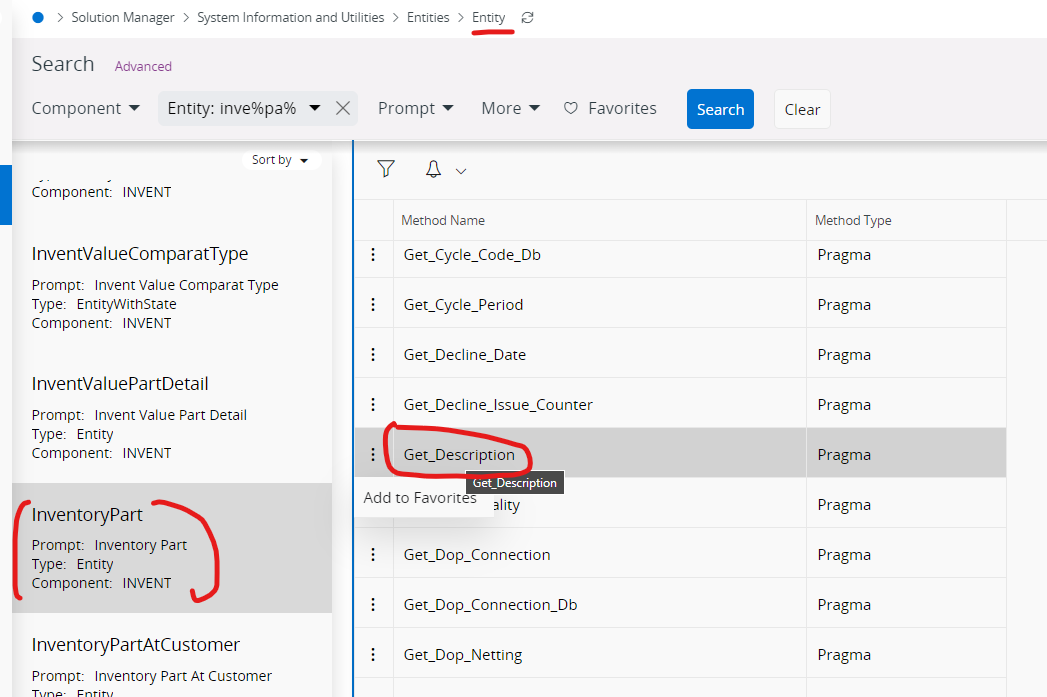The width and height of the screenshot is (1047, 697).
Task: Expand the Prompt filter dropdown
Action: (x=415, y=108)
